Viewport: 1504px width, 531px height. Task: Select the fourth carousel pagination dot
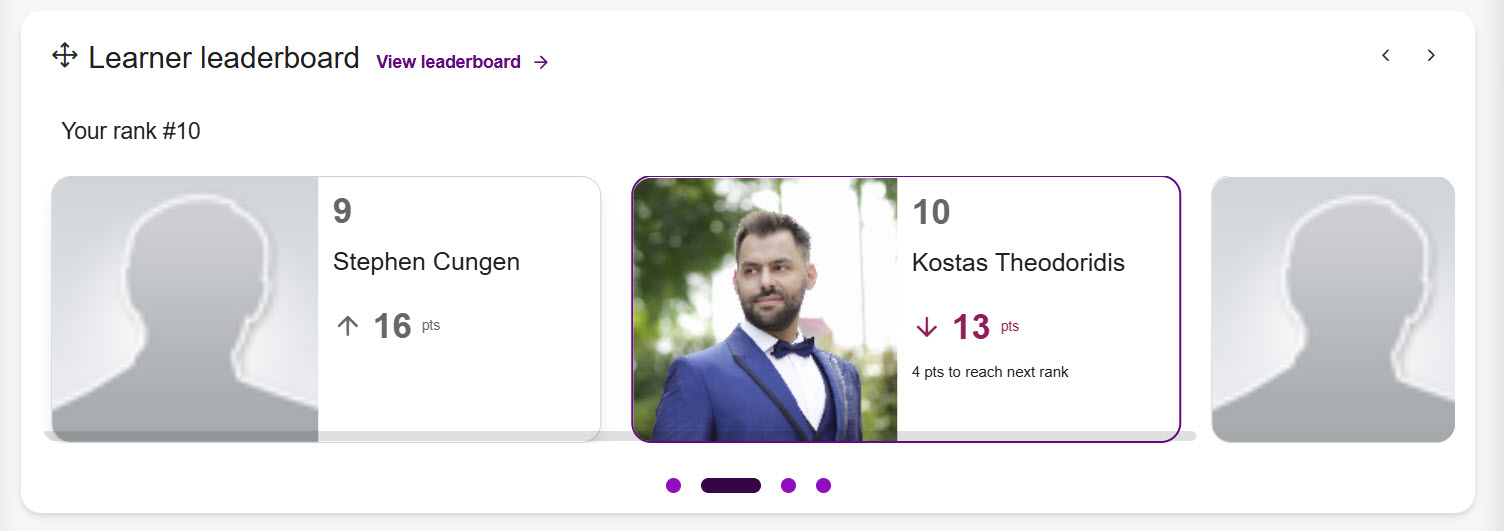tap(823, 485)
